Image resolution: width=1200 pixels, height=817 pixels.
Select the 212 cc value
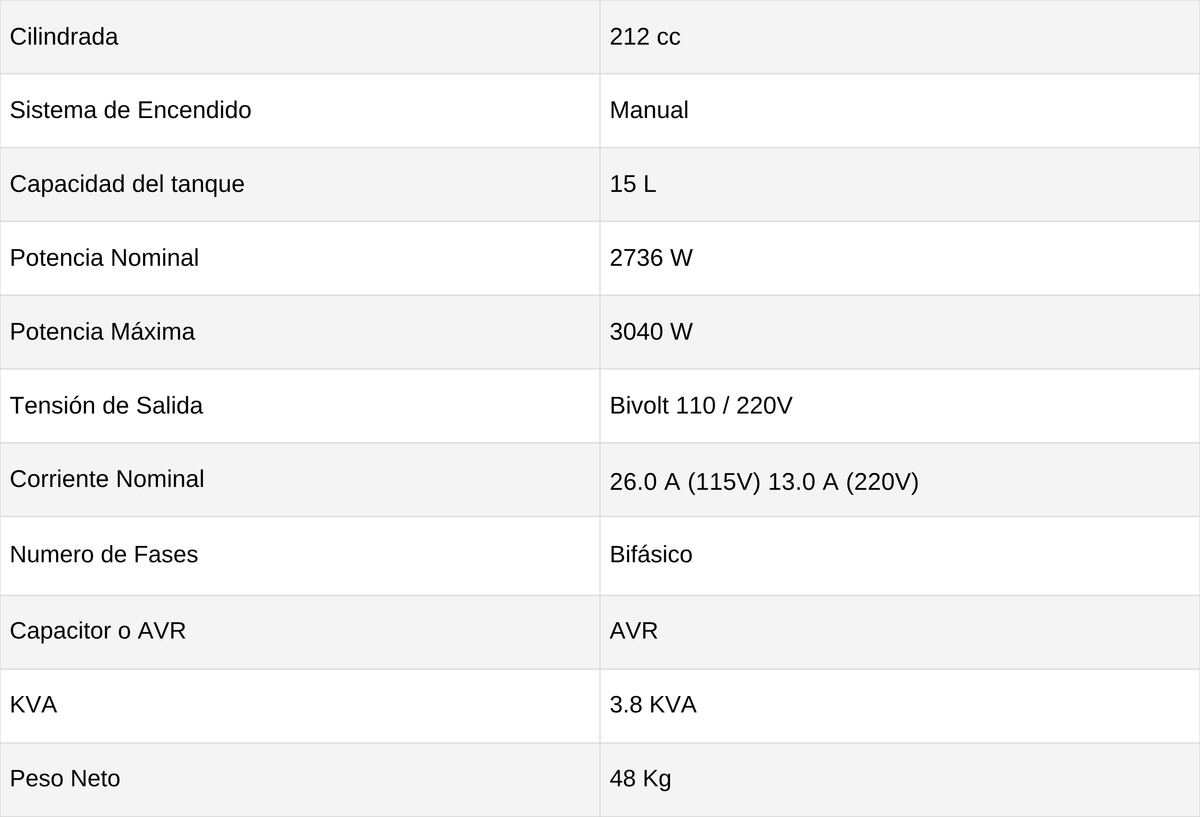645,37
